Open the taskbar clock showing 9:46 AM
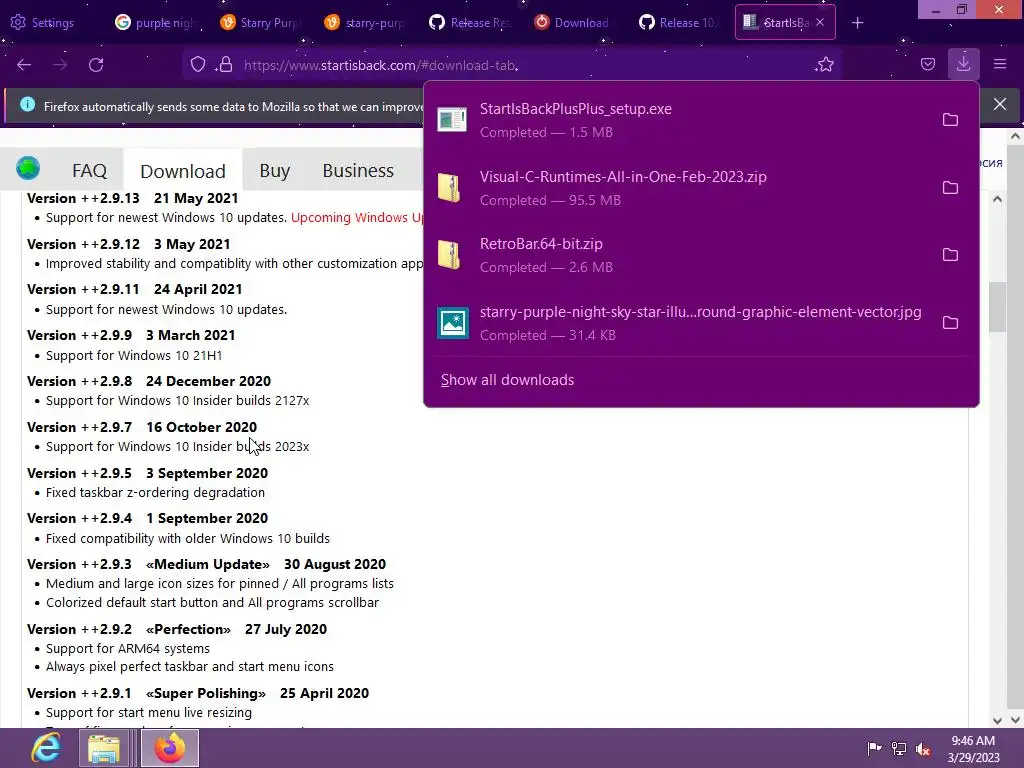 pos(973,748)
